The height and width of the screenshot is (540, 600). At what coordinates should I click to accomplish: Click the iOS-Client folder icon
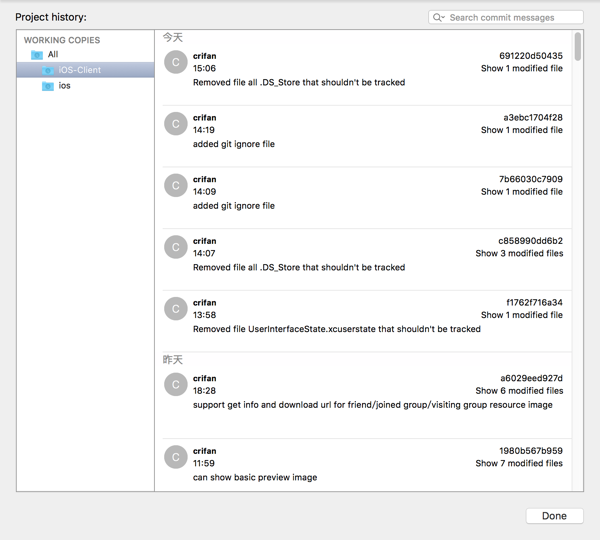(x=48, y=70)
